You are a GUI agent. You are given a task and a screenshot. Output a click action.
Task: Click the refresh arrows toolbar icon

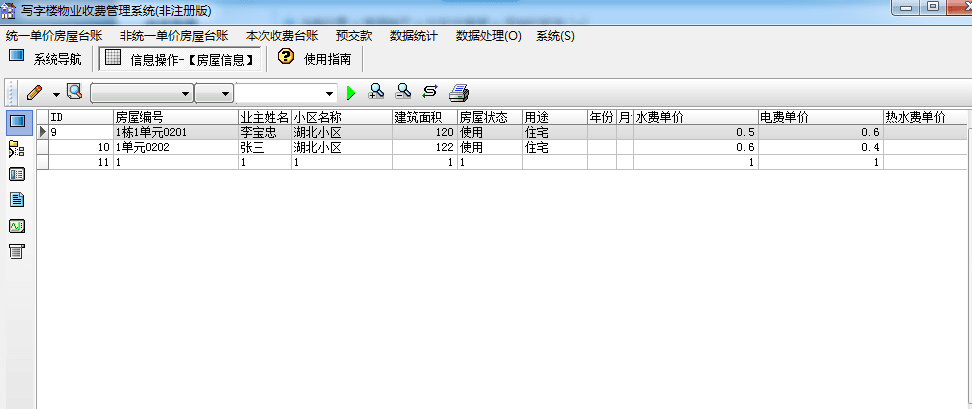[x=430, y=92]
